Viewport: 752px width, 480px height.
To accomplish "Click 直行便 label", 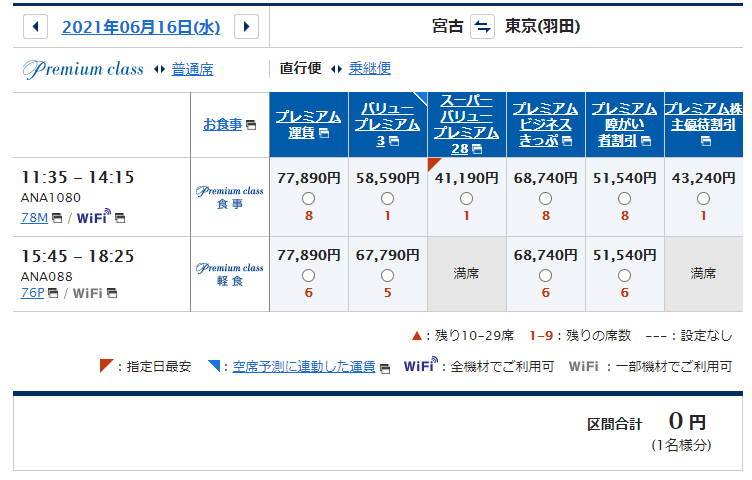I will pos(301,68).
